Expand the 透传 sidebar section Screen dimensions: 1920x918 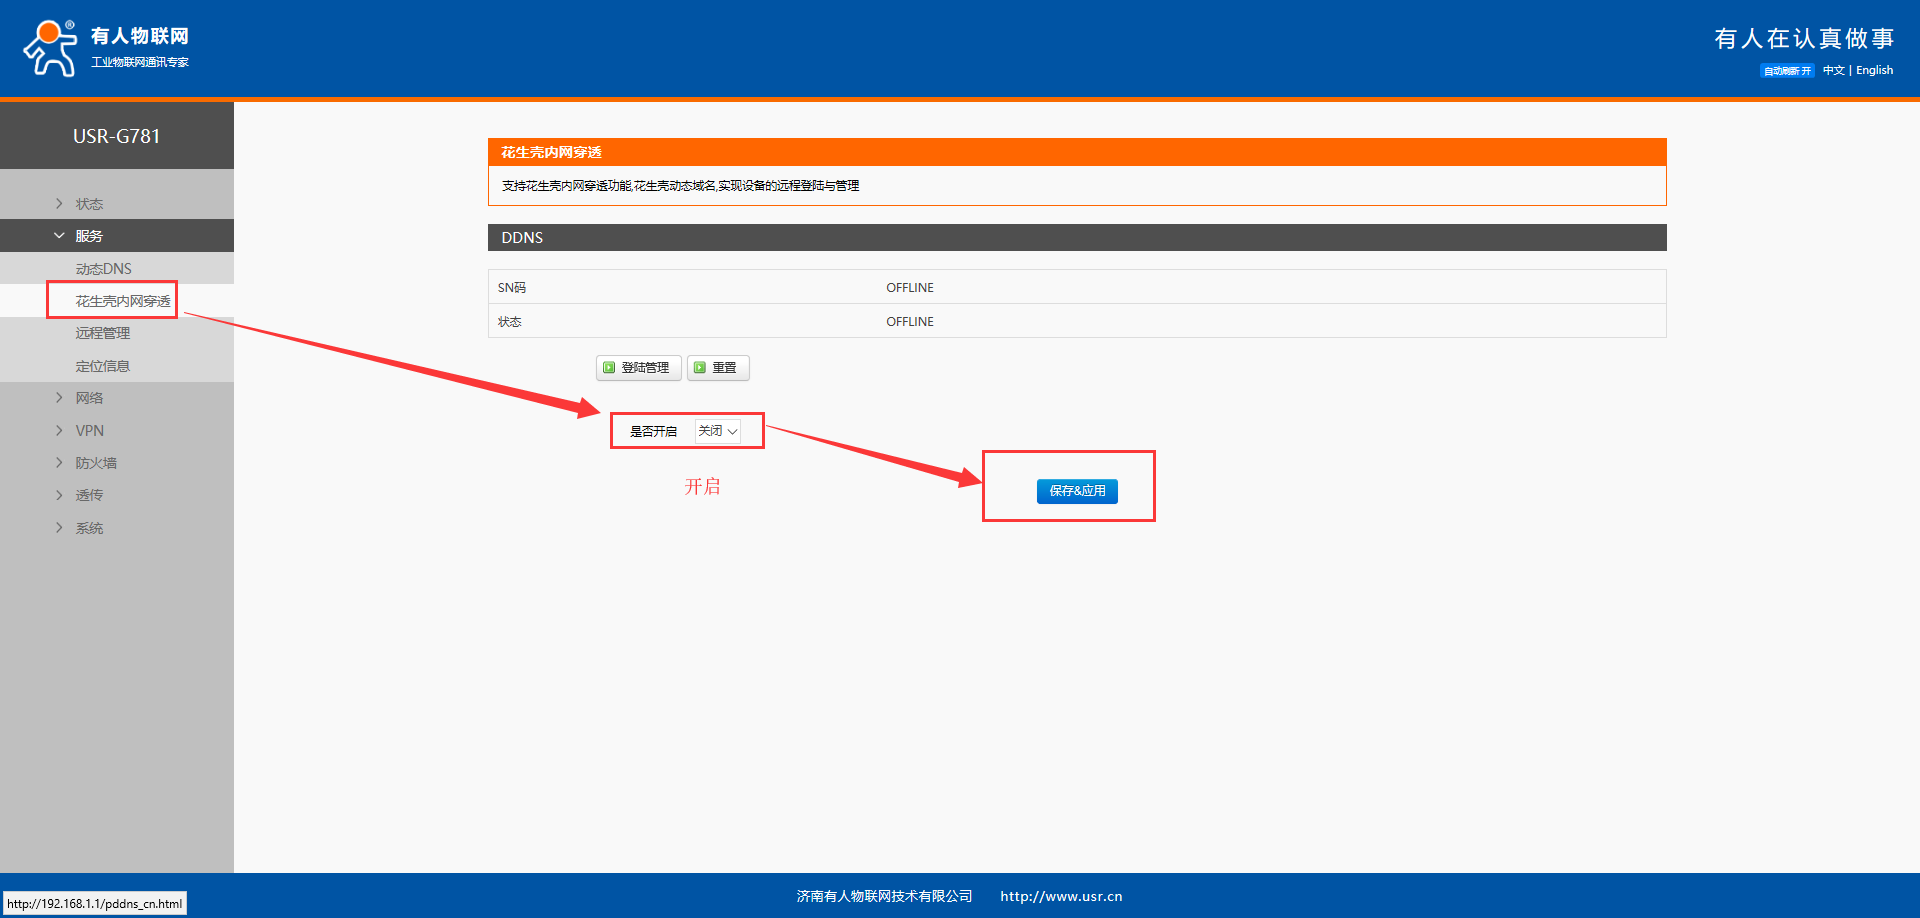pos(89,495)
